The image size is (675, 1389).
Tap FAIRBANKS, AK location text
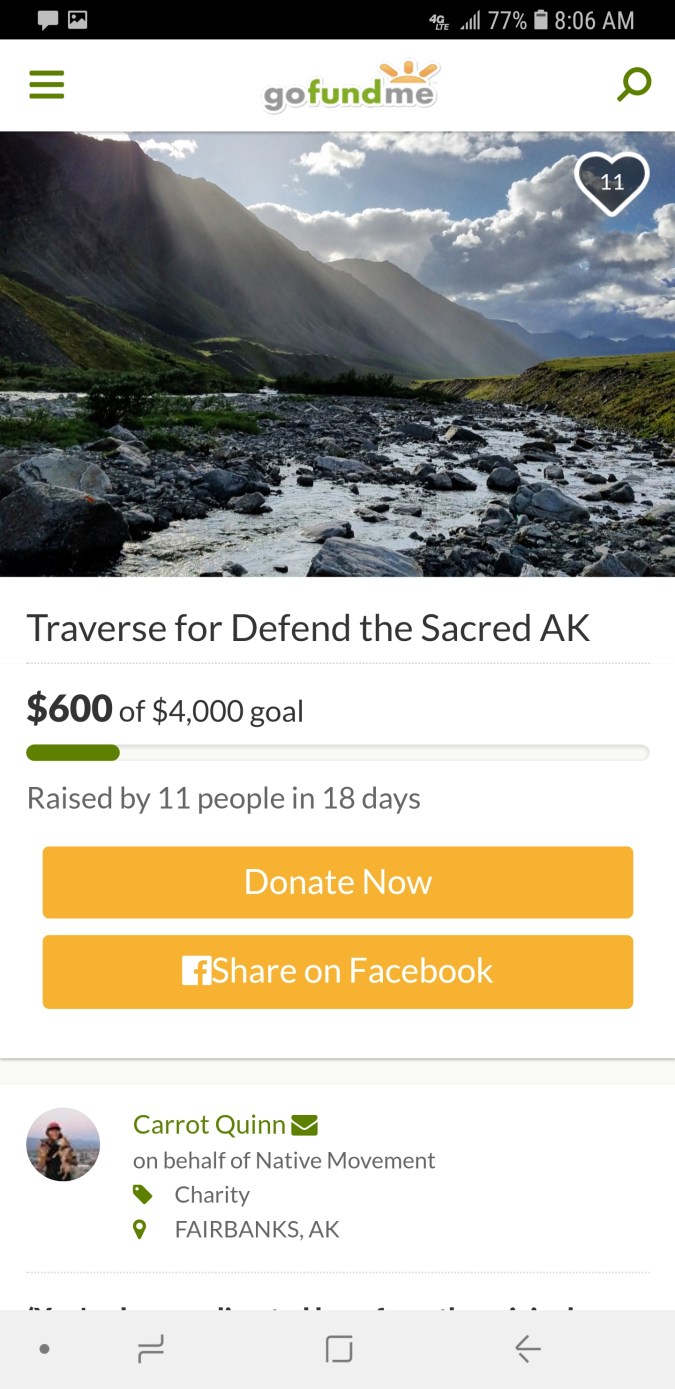tap(257, 1229)
